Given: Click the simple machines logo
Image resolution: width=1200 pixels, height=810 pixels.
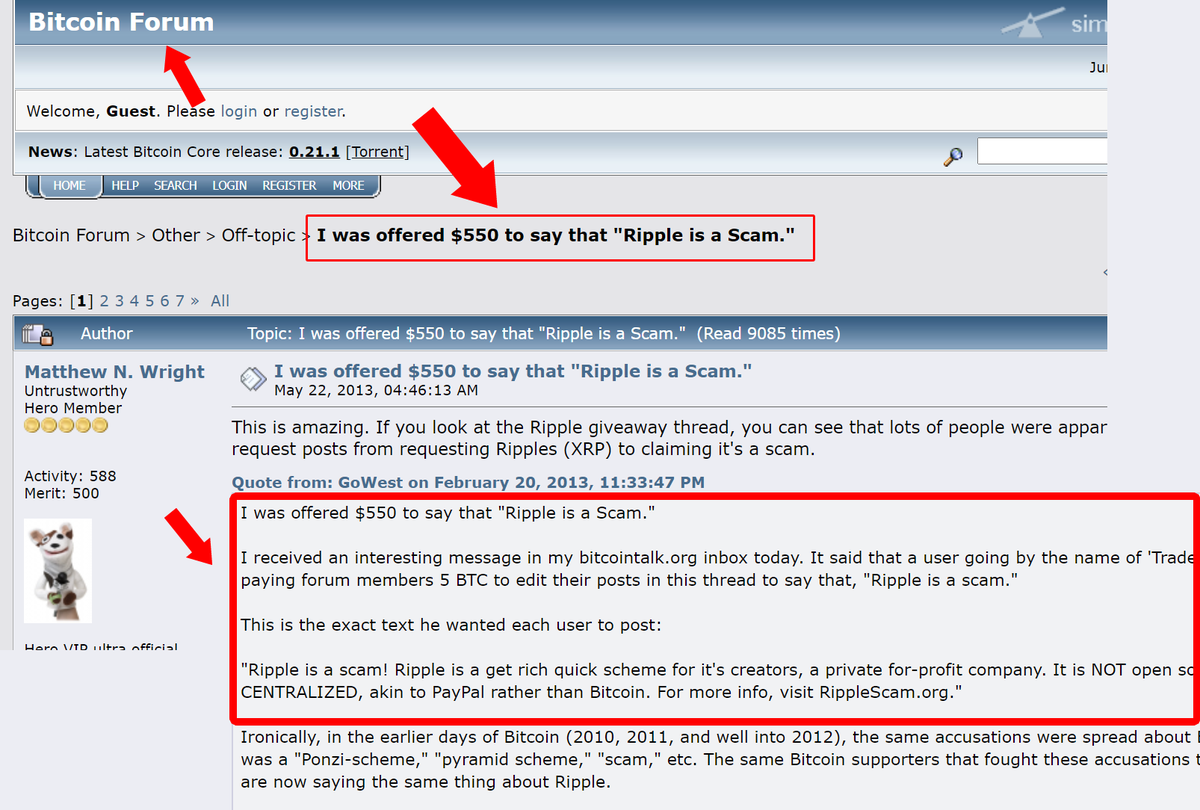Looking at the screenshot, I should coord(1054,22).
